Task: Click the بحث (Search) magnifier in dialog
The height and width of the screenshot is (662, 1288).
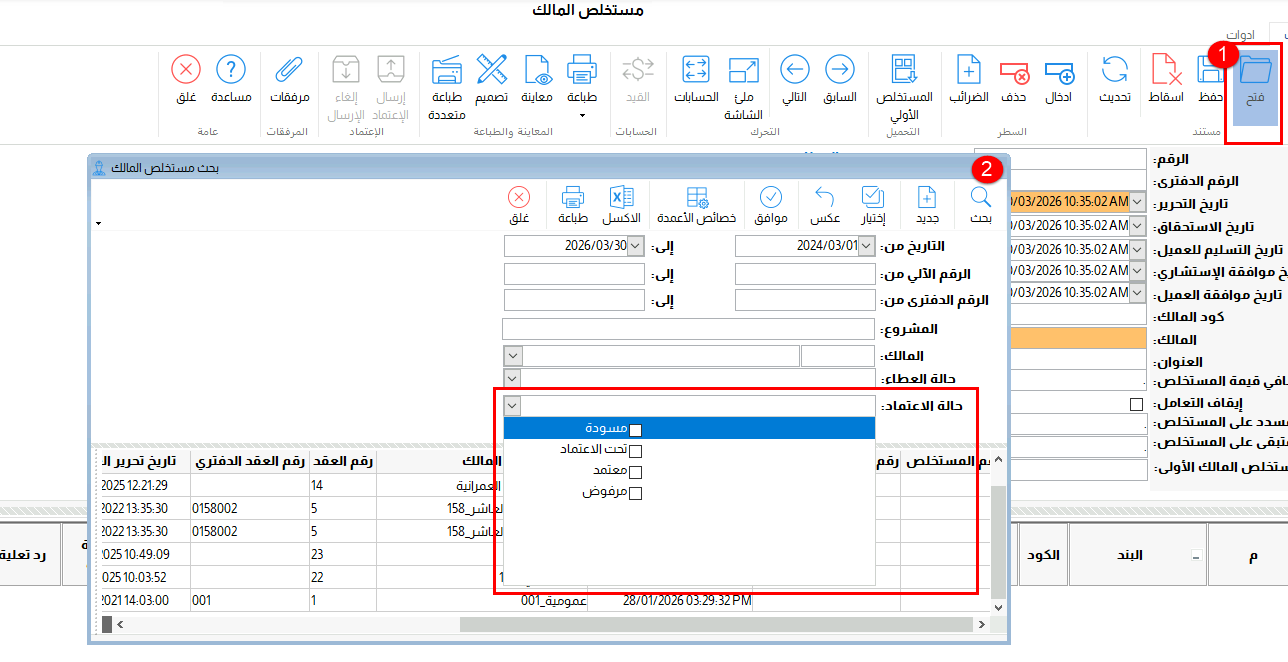Action: [x=981, y=204]
